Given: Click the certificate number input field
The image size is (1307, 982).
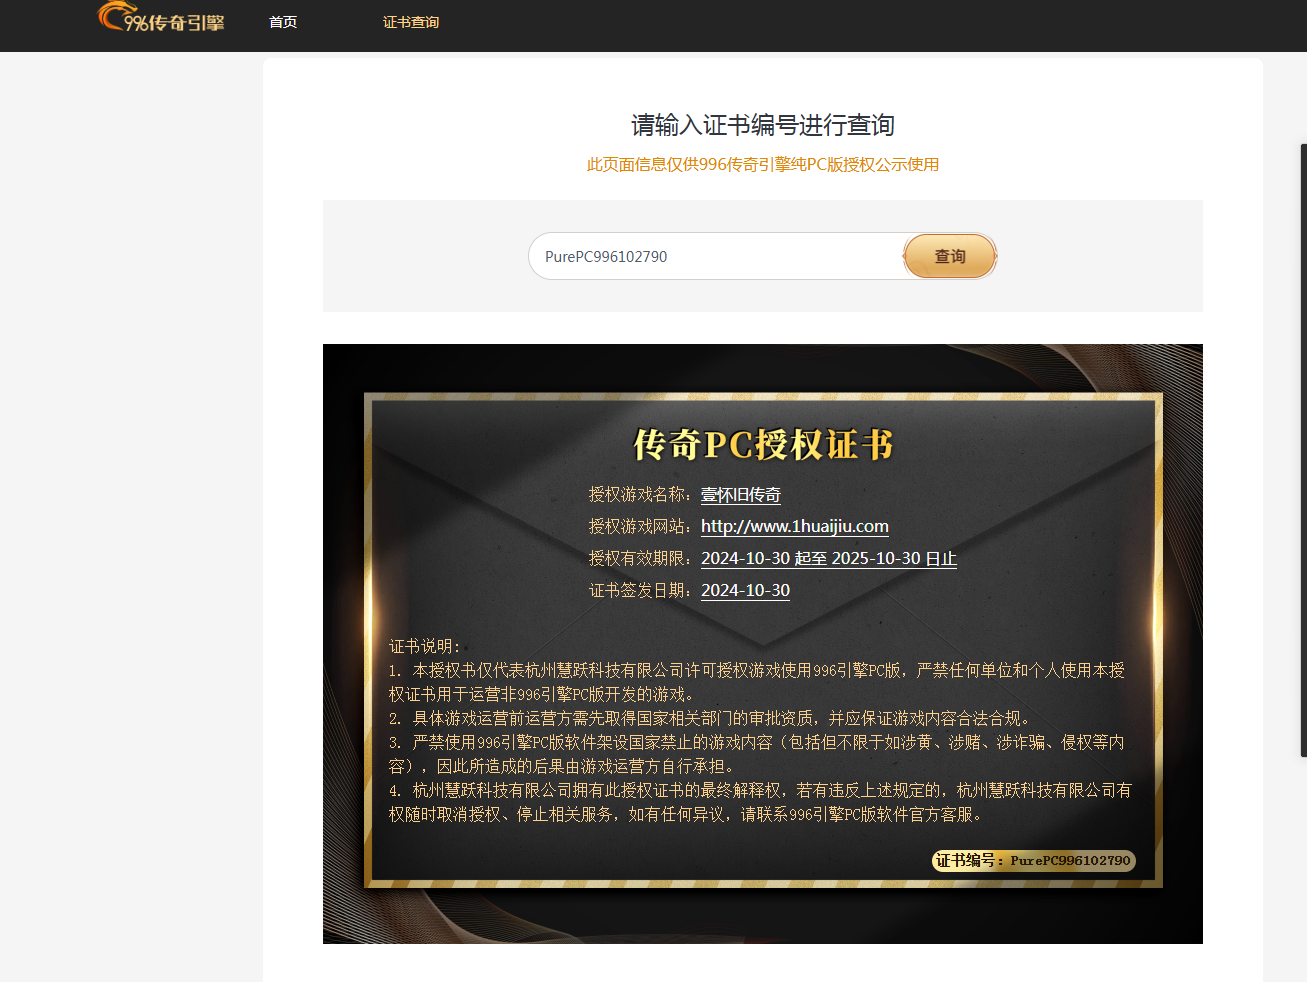Looking at the screenshot, I should (x=717, y=256).
